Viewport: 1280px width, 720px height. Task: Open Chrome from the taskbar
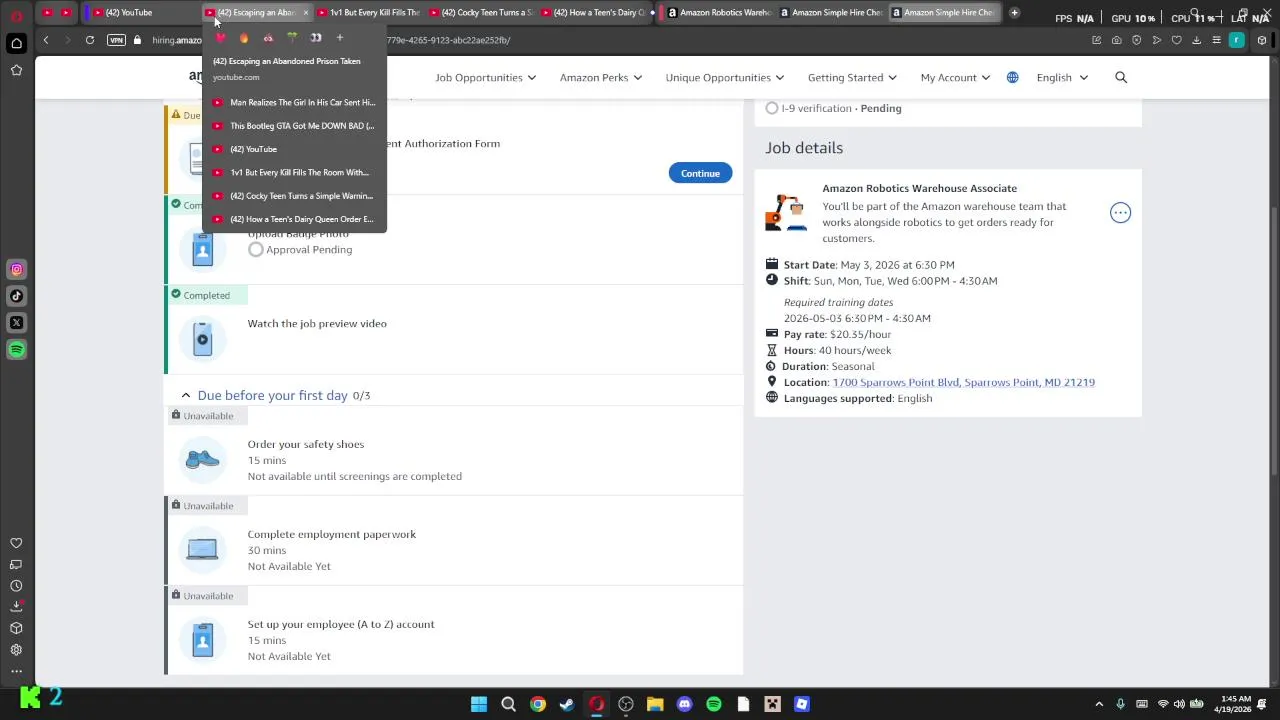(538, 704)
